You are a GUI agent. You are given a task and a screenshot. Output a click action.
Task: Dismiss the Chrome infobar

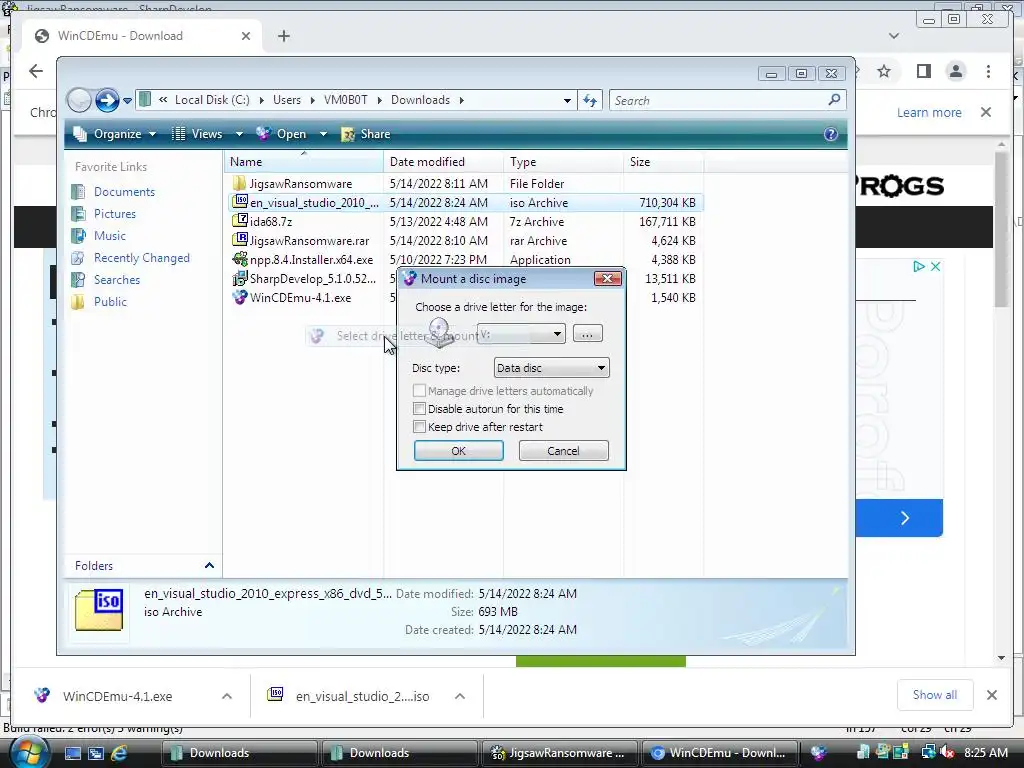tap(986, 112)
